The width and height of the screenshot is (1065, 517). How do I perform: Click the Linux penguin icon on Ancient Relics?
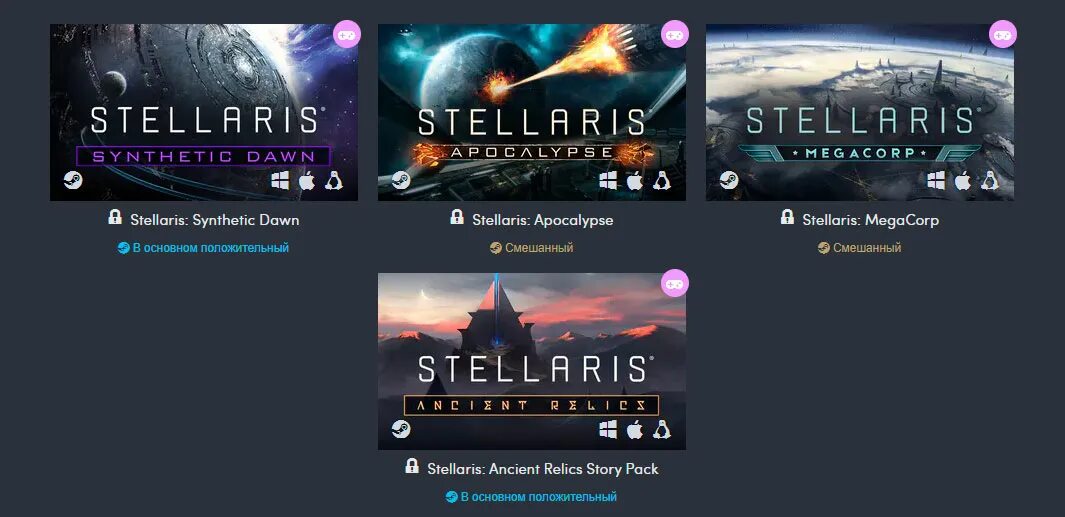(x=662, y=429)
